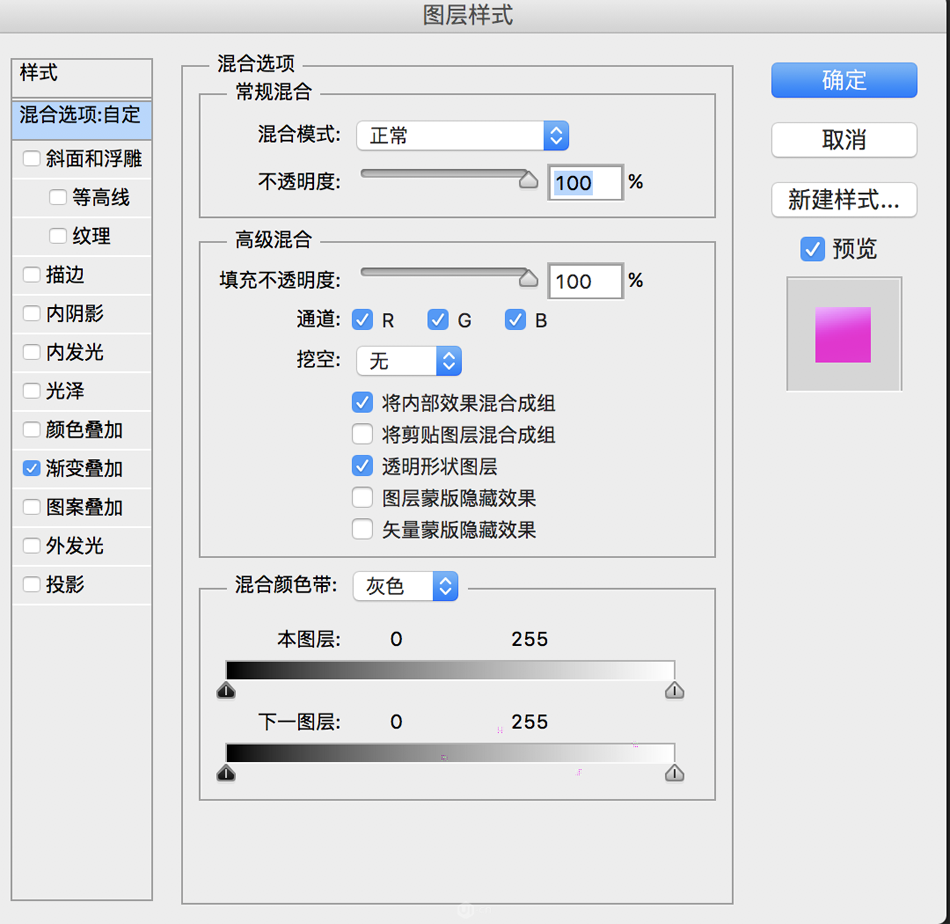Enable the 斜面和浮雕 checkbox
950x924 pixels.
32,159
